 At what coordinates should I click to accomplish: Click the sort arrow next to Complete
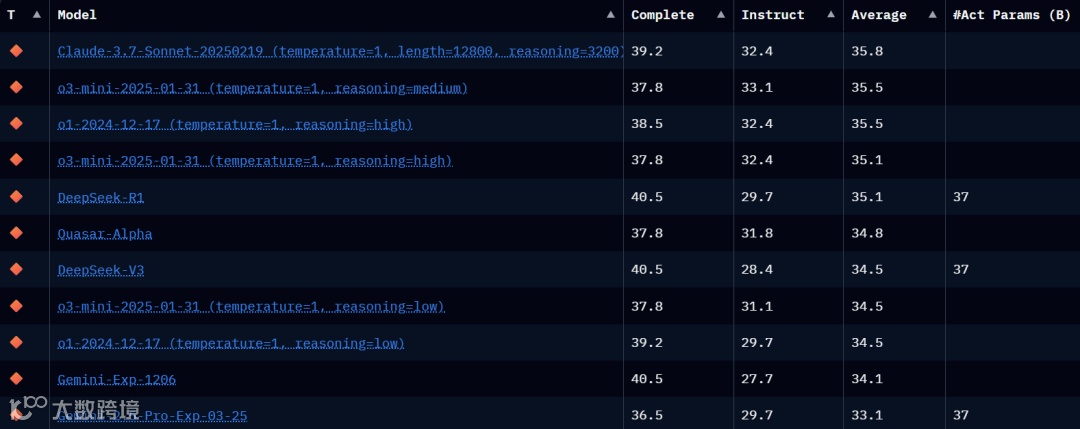click(720, 14)
